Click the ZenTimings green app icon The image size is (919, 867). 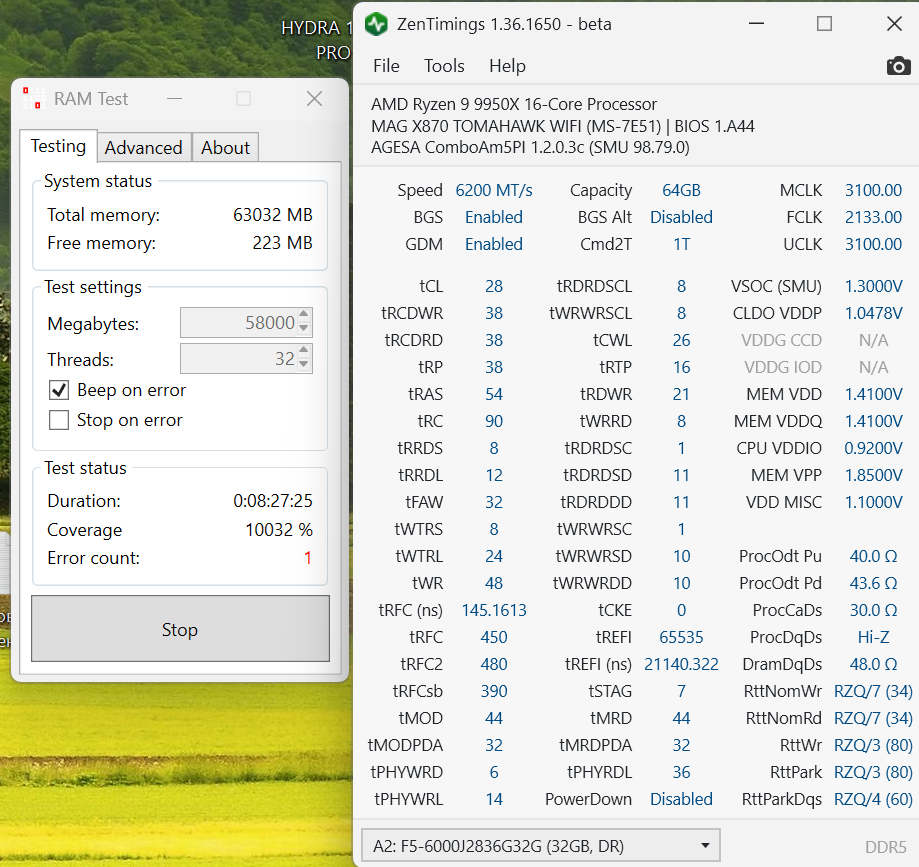click(376, 24)
